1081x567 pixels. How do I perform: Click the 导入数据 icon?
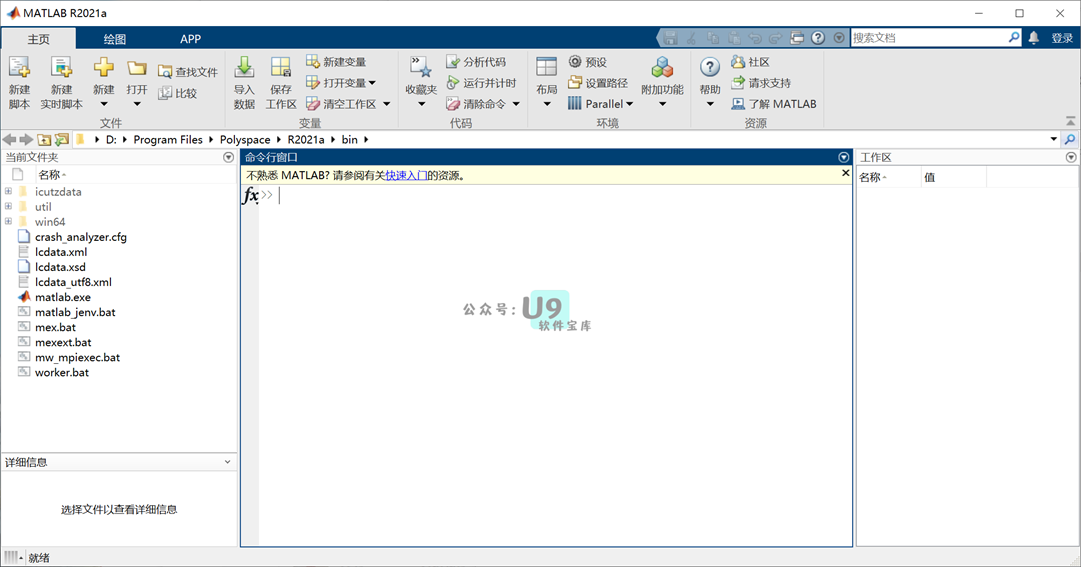pos(244,68)
